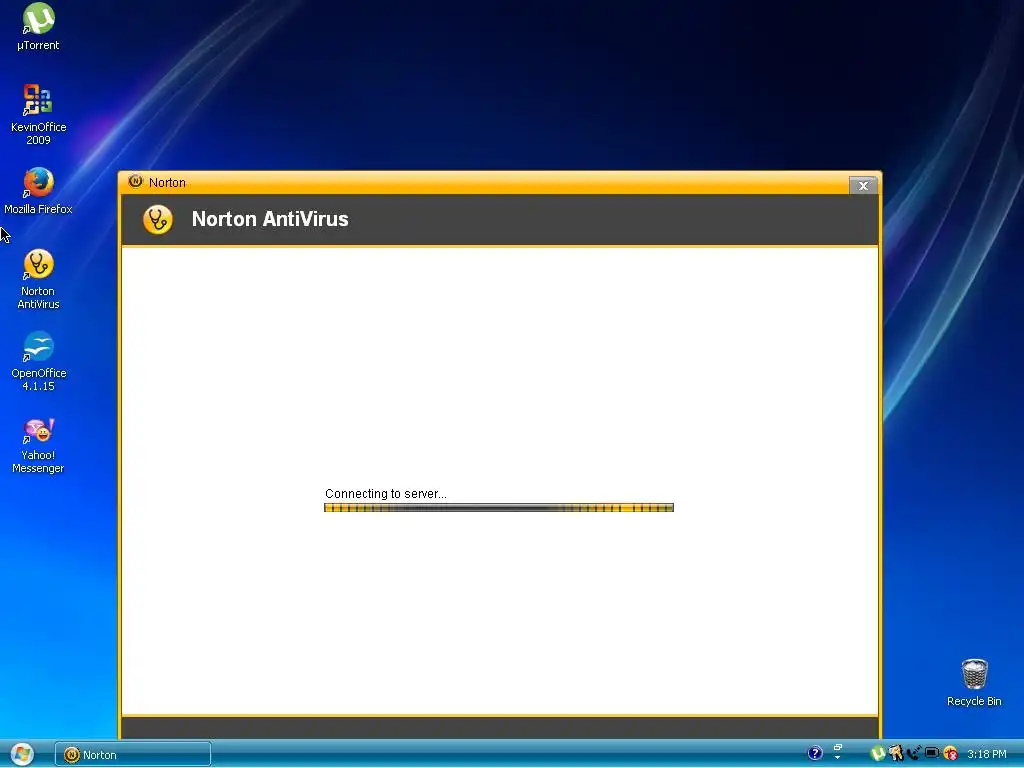
Task: Select the Norton AntiVirus desktop shortcut
Action: point(38,279)
